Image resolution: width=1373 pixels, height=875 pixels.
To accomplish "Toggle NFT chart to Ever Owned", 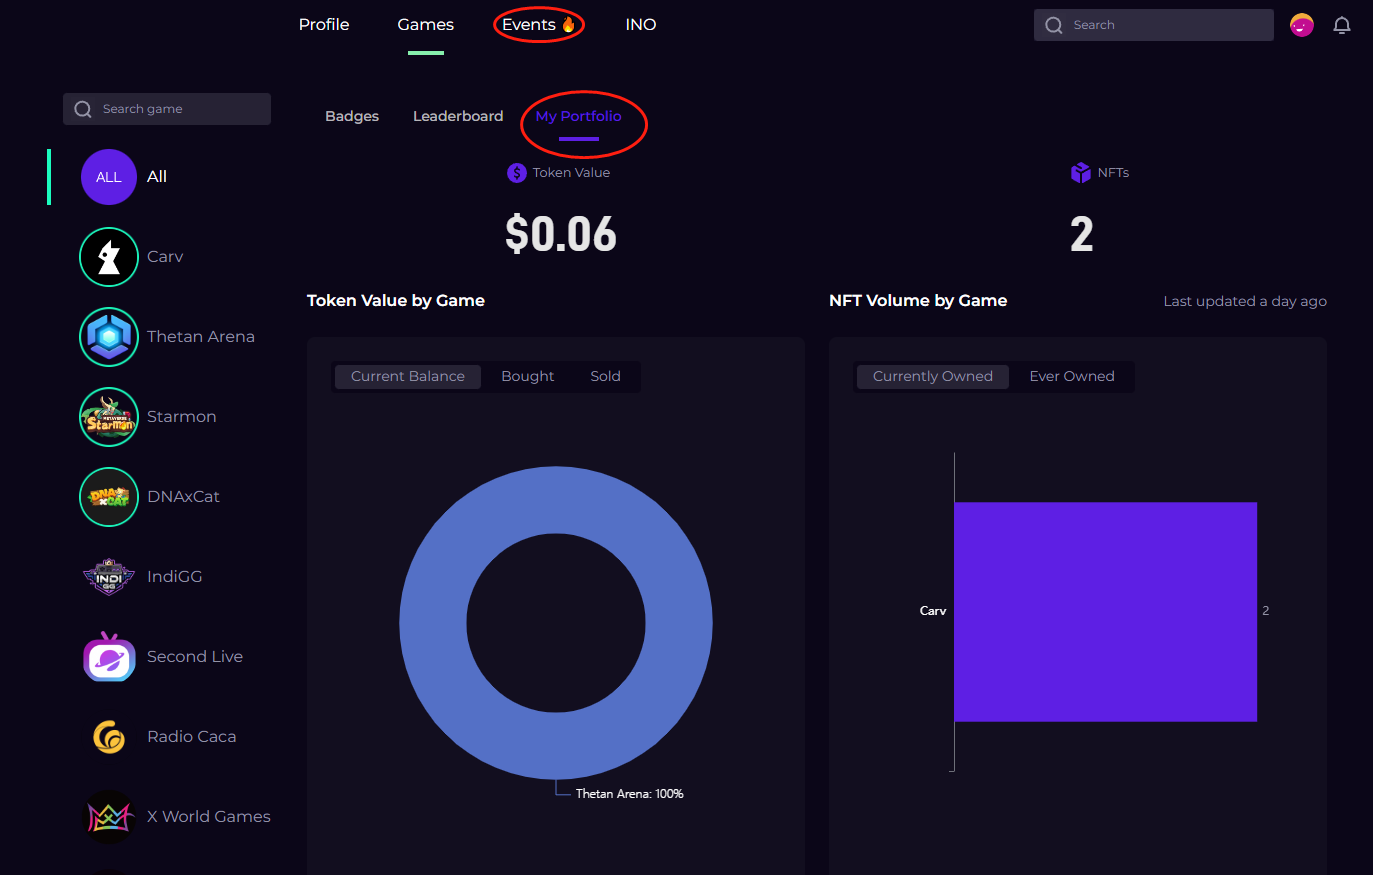I will click(x=1071, y=377).
